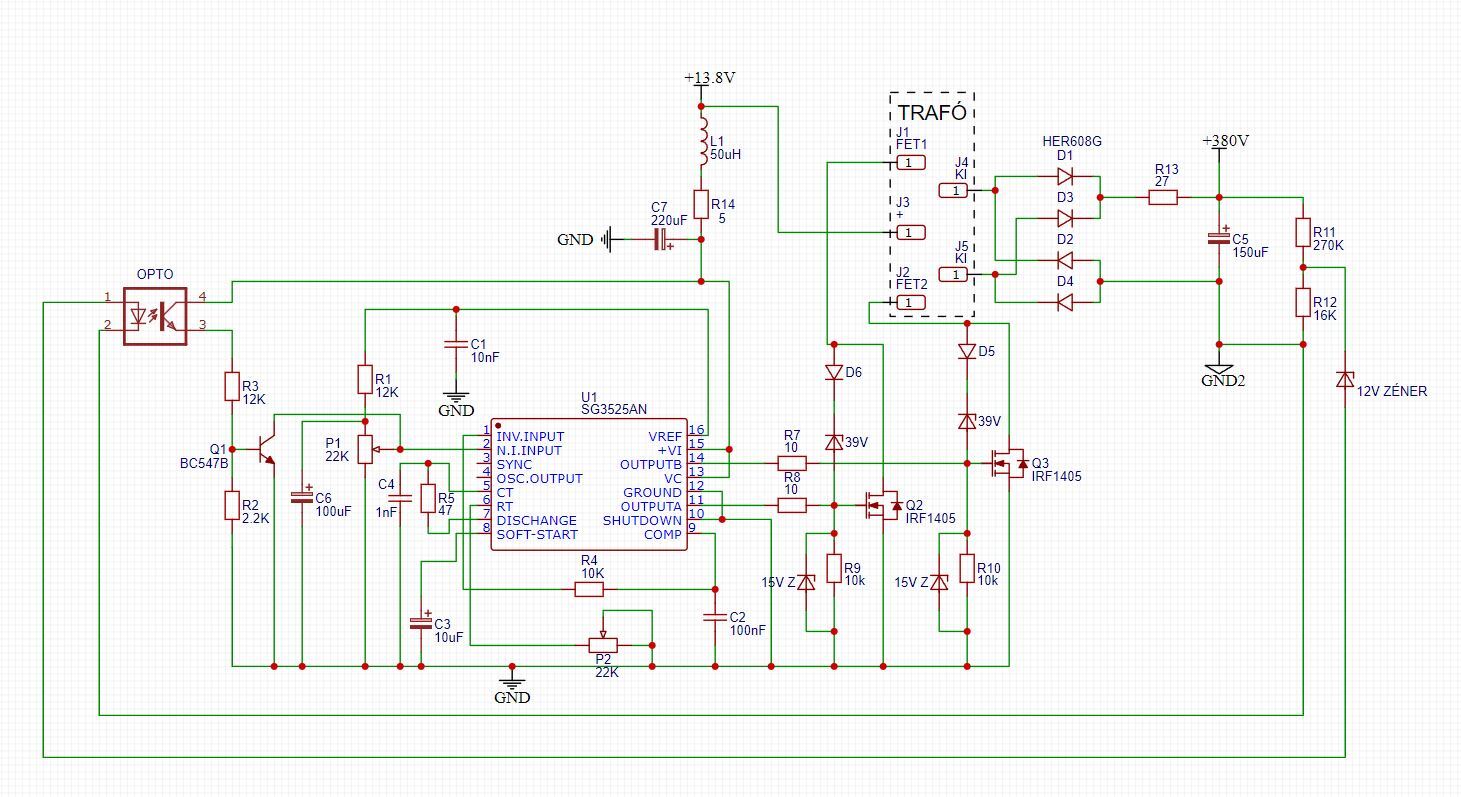Image resolution: width=1461 pixels, height=797 pixels.
Task: Select the D5 diode symbol
Action: pos(967,351)
